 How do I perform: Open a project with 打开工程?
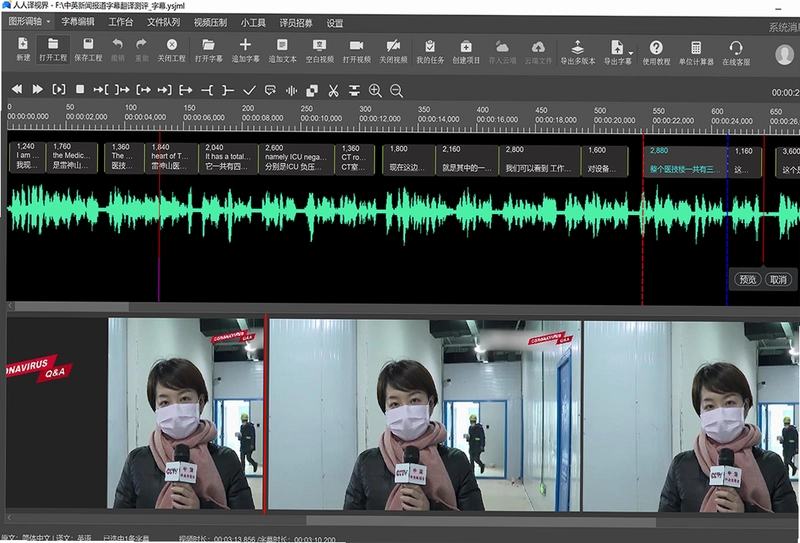53,50
